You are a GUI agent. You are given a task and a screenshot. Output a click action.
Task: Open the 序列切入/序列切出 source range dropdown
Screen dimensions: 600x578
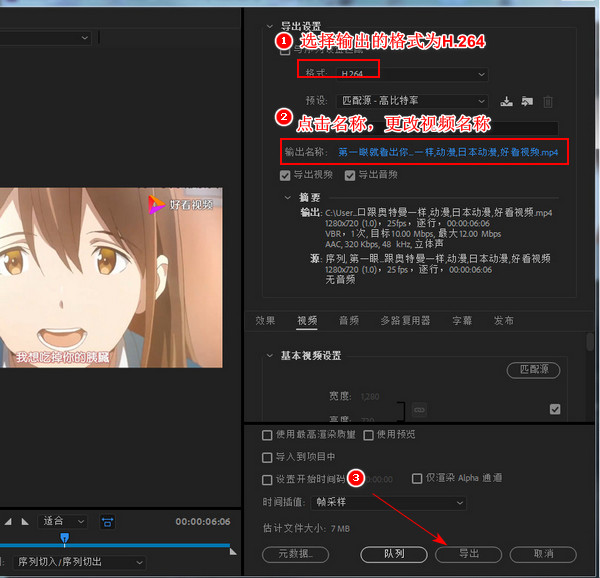click(x=80, y=562)
